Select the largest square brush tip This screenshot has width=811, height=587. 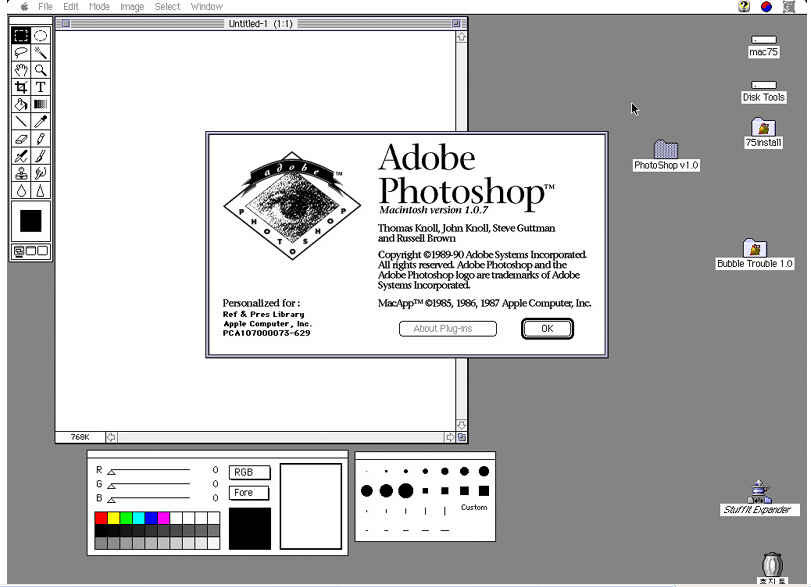484,491
